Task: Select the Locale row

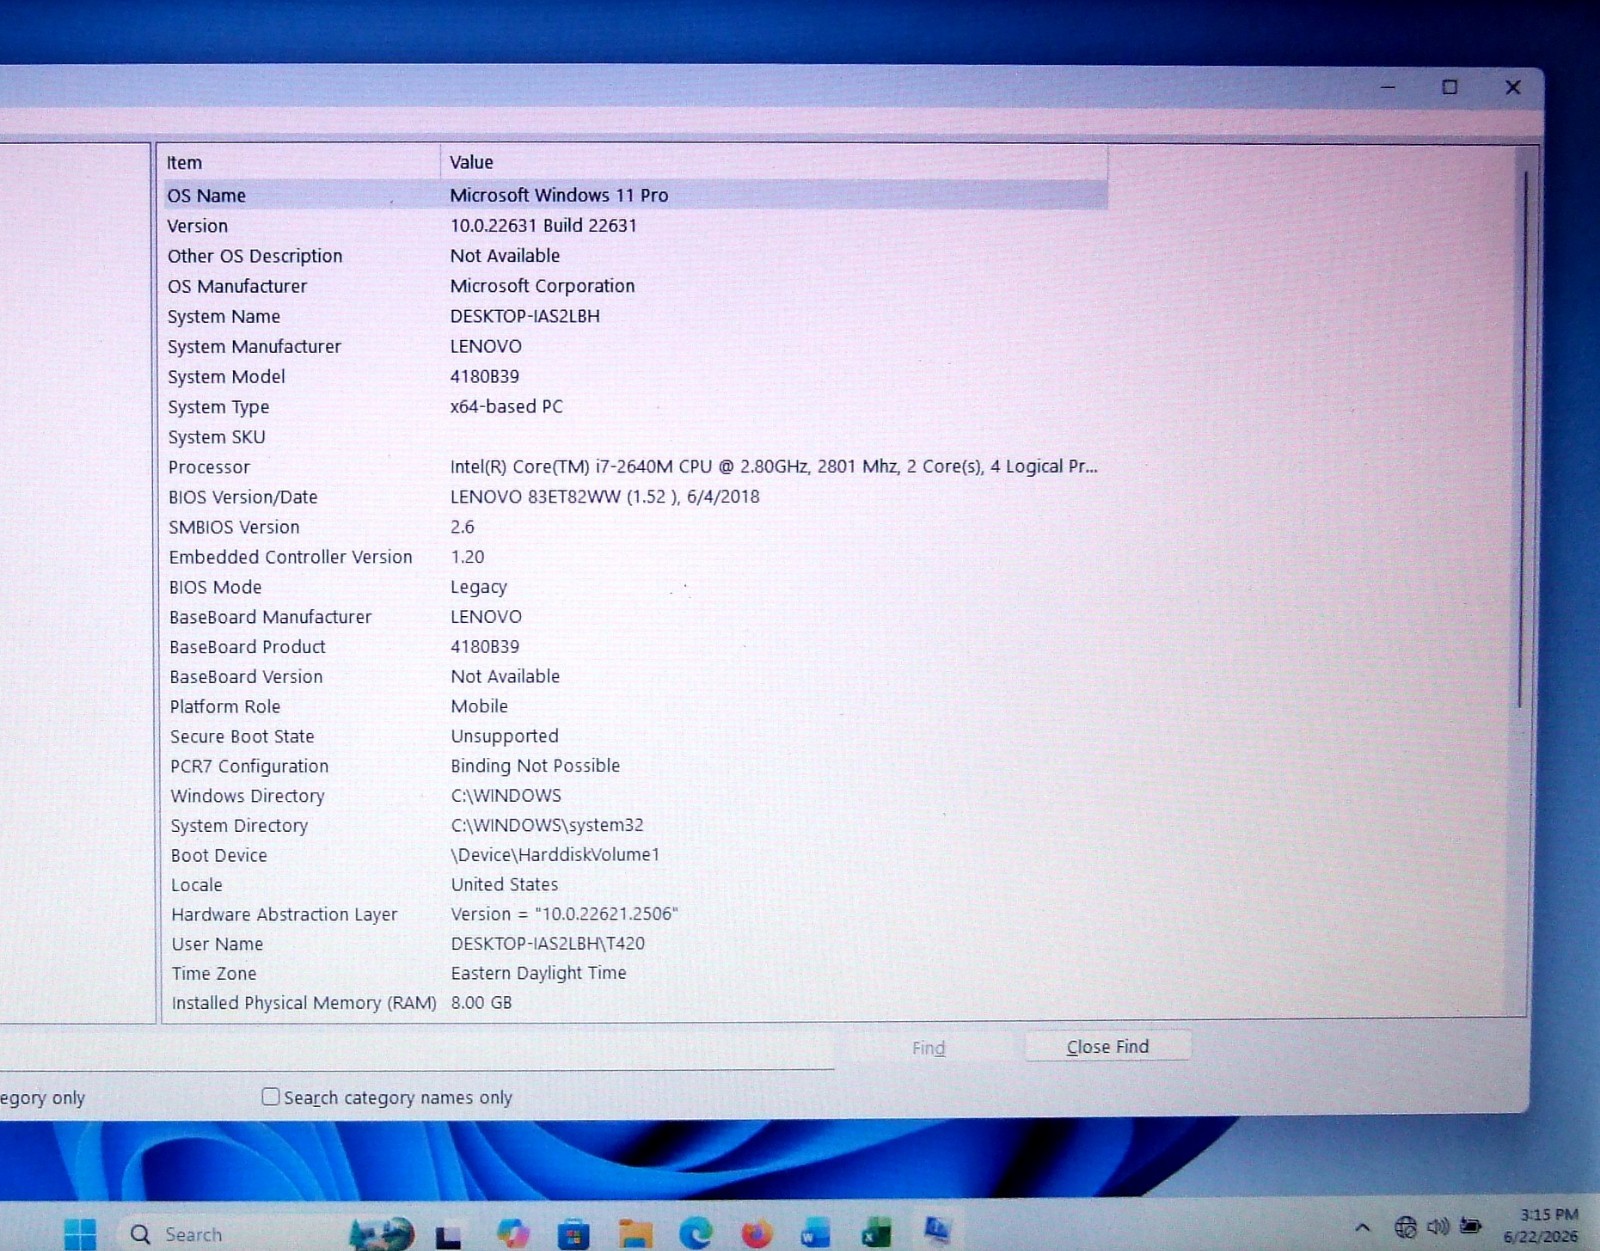Action: coord(635,884)
